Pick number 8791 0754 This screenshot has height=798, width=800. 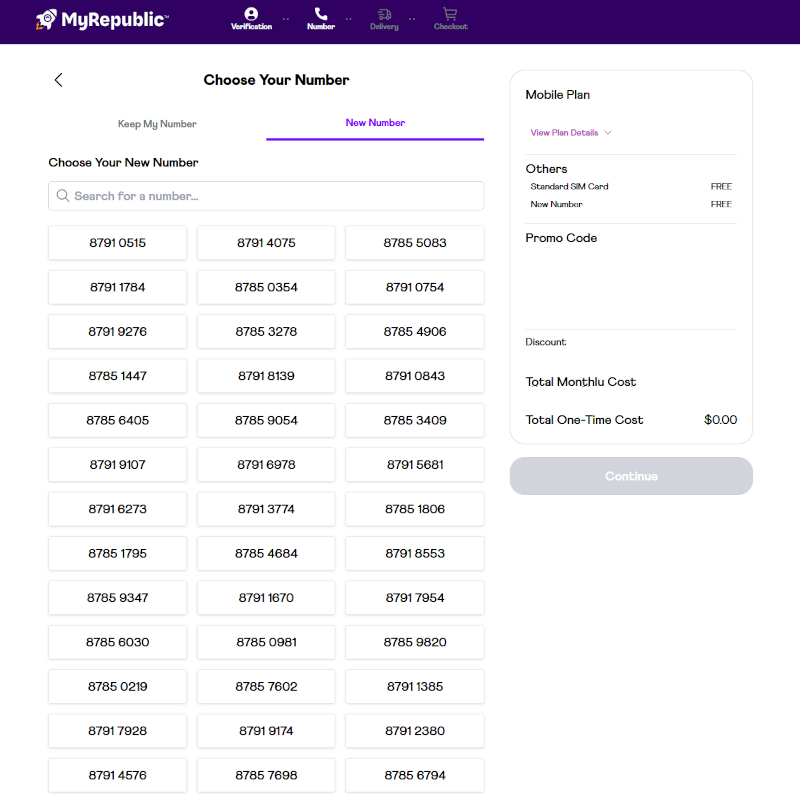point(415,287)
